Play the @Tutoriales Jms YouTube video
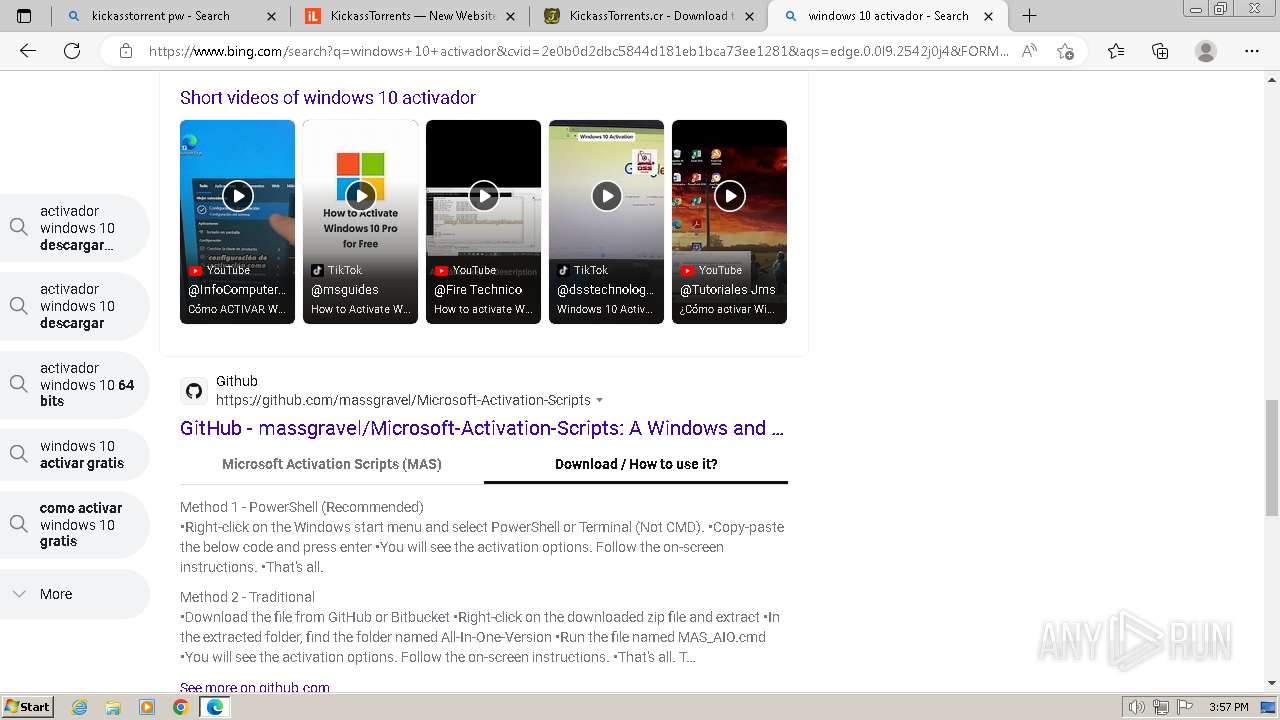 (x=729, y=195)
